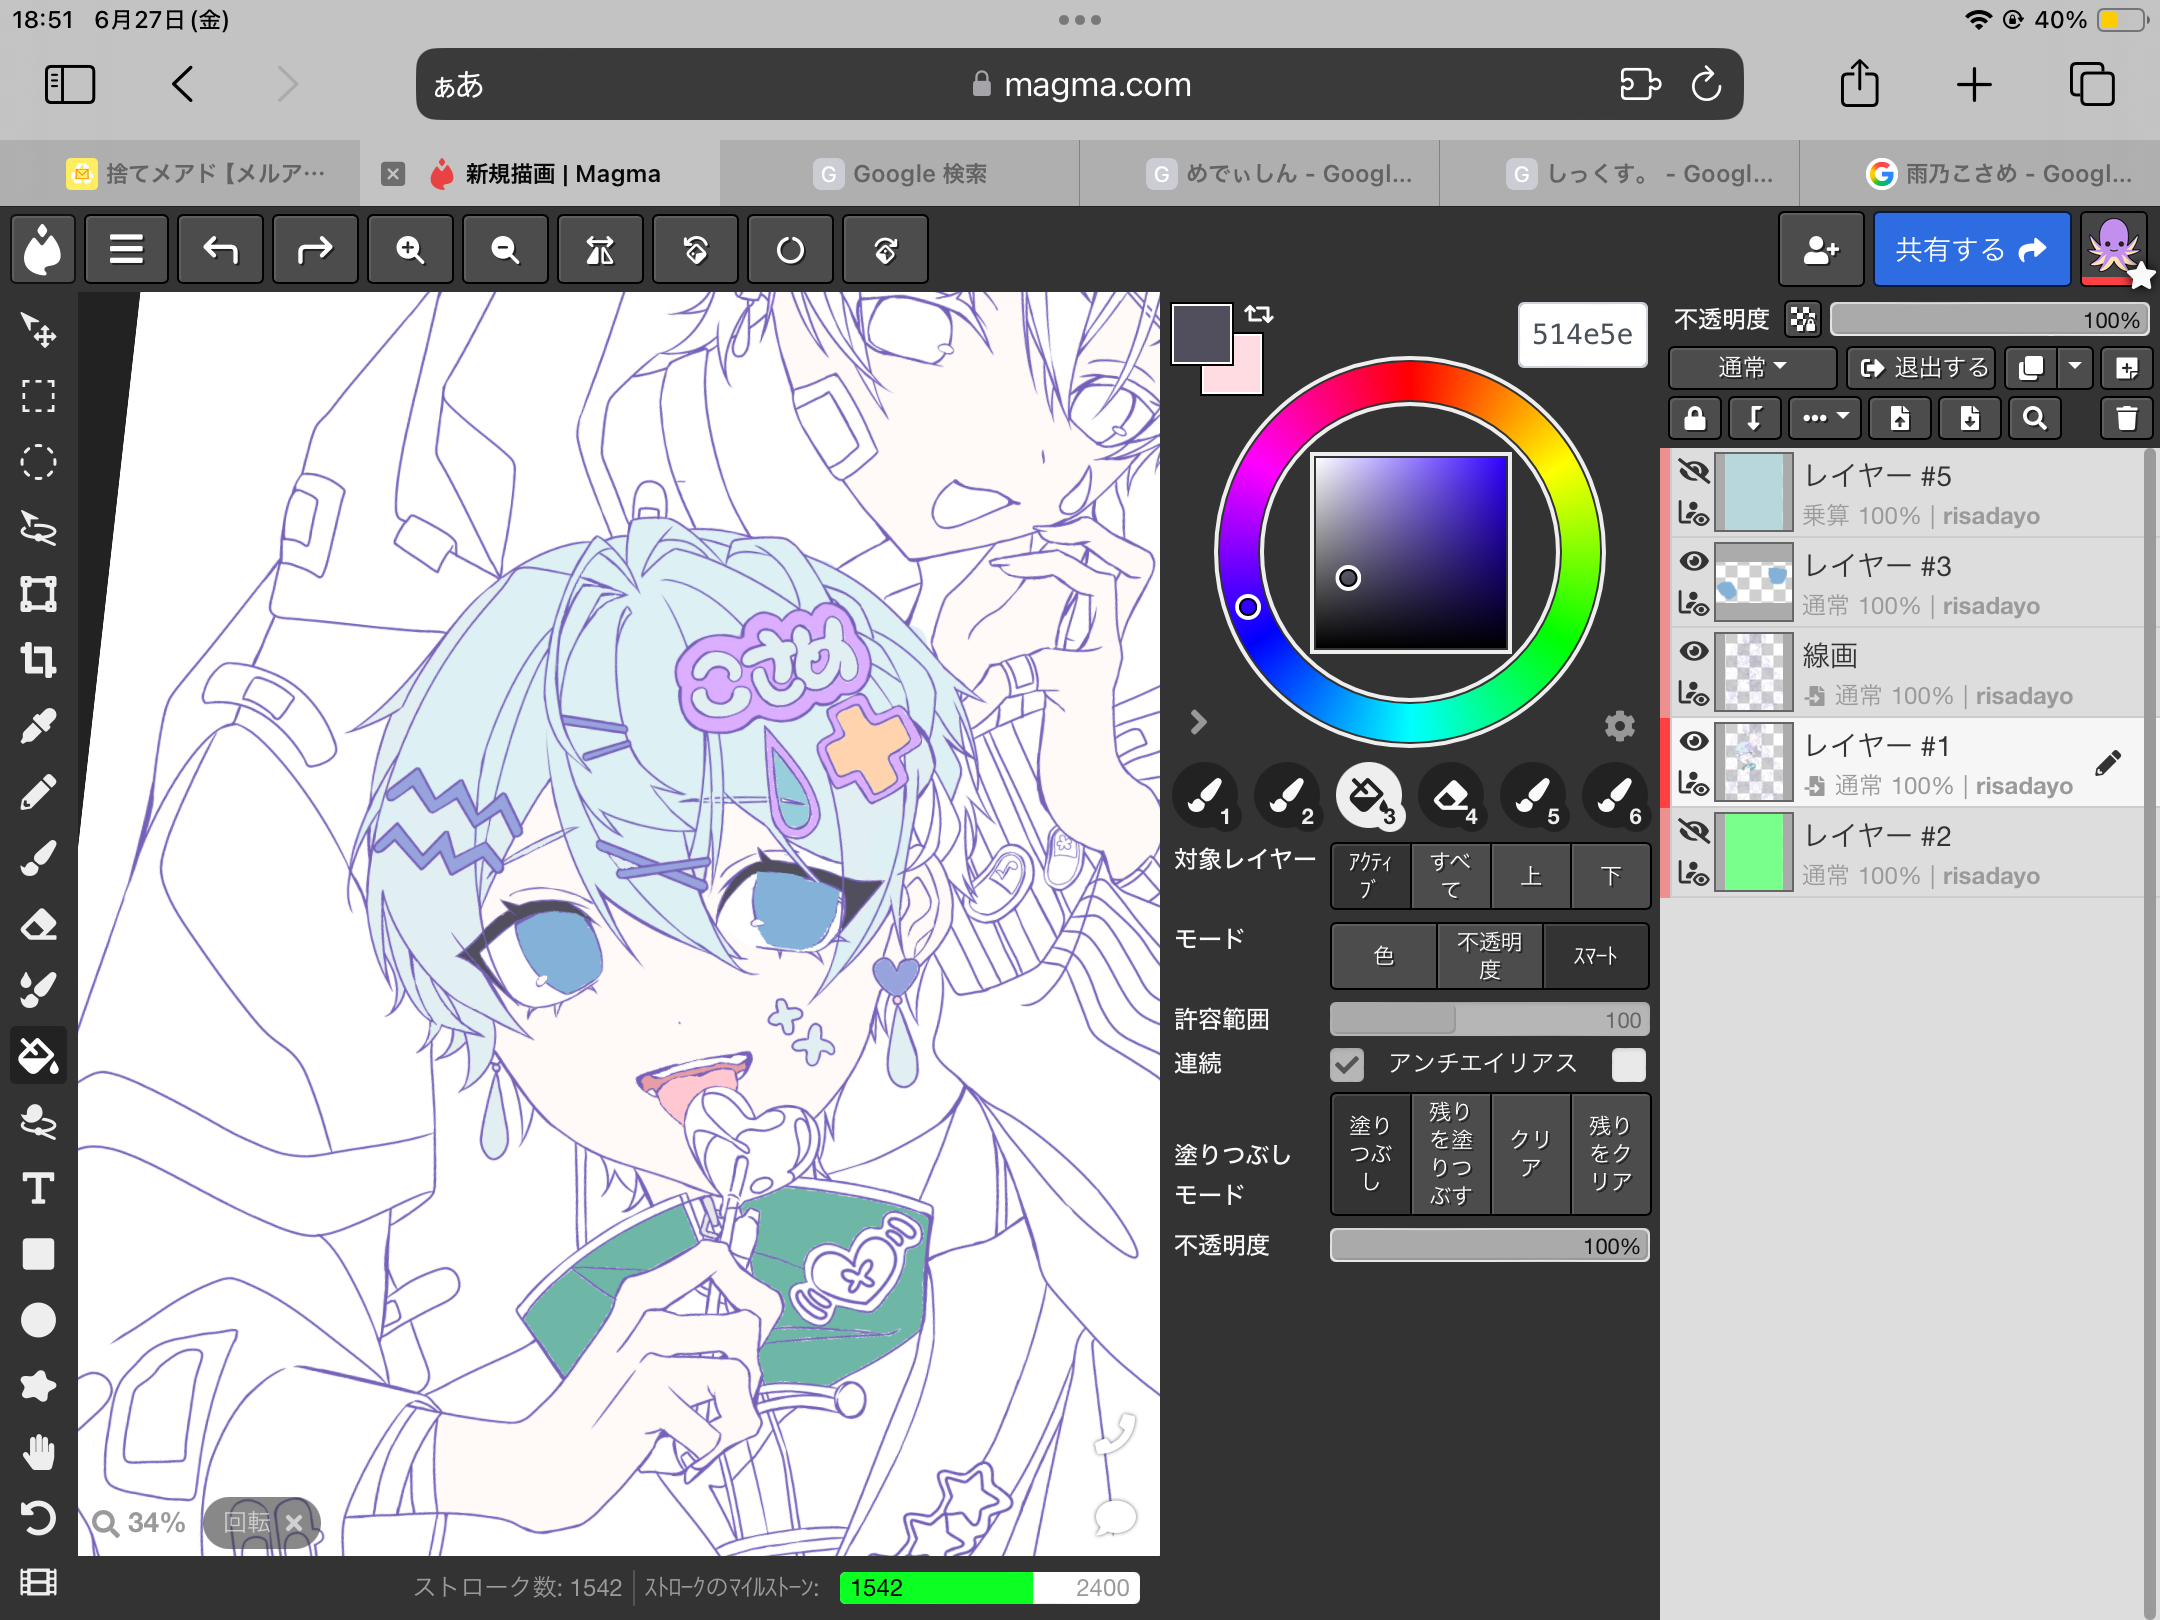This screenshot has width=2160, height=1620.
Task: Click the 退出する leave button
Action: coord(1921,368)
